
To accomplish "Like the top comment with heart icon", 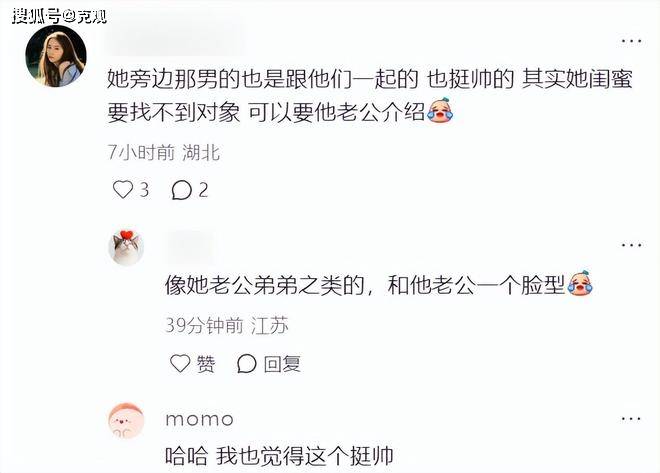I will (x=122, y=190).
